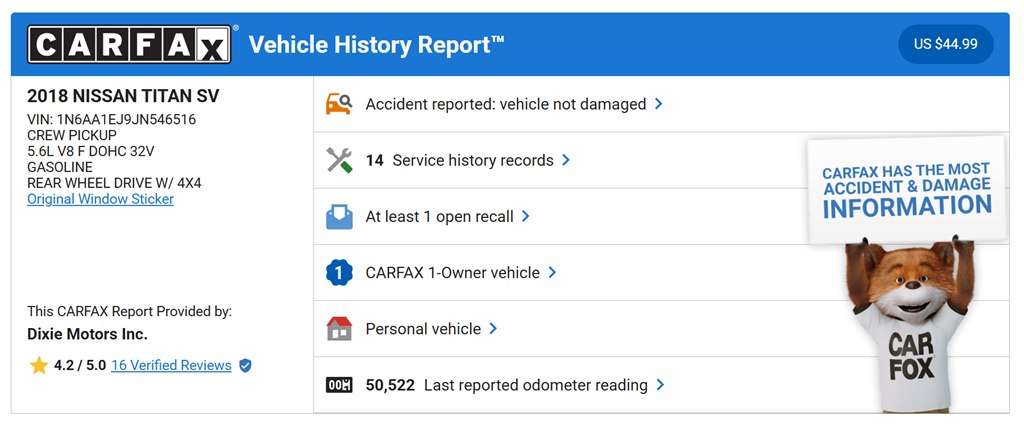Expand the Personal vehicle chevron

493,329
